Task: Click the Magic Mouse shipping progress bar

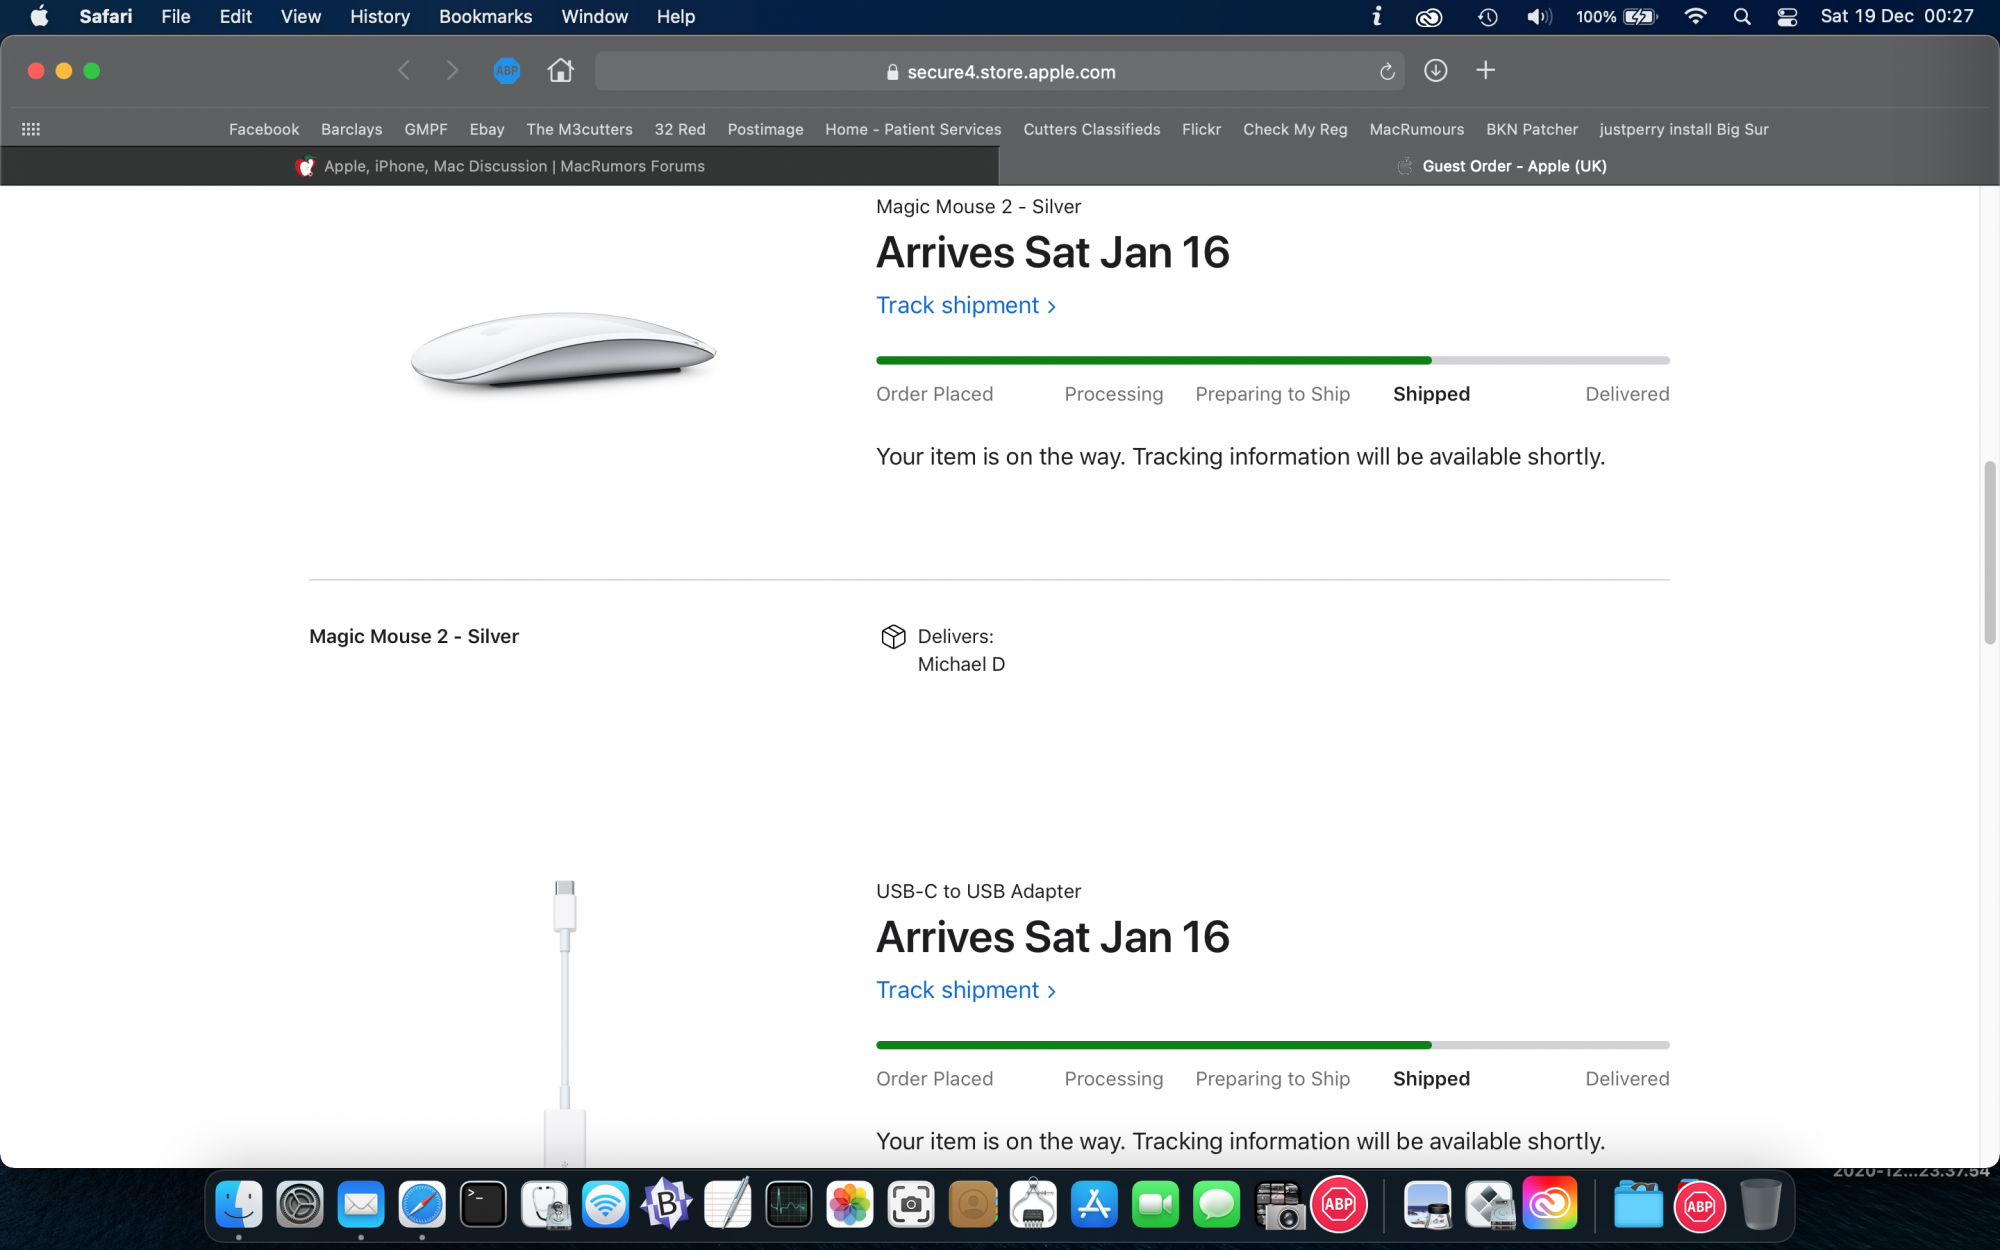Action: click(x=1272, y=360)
